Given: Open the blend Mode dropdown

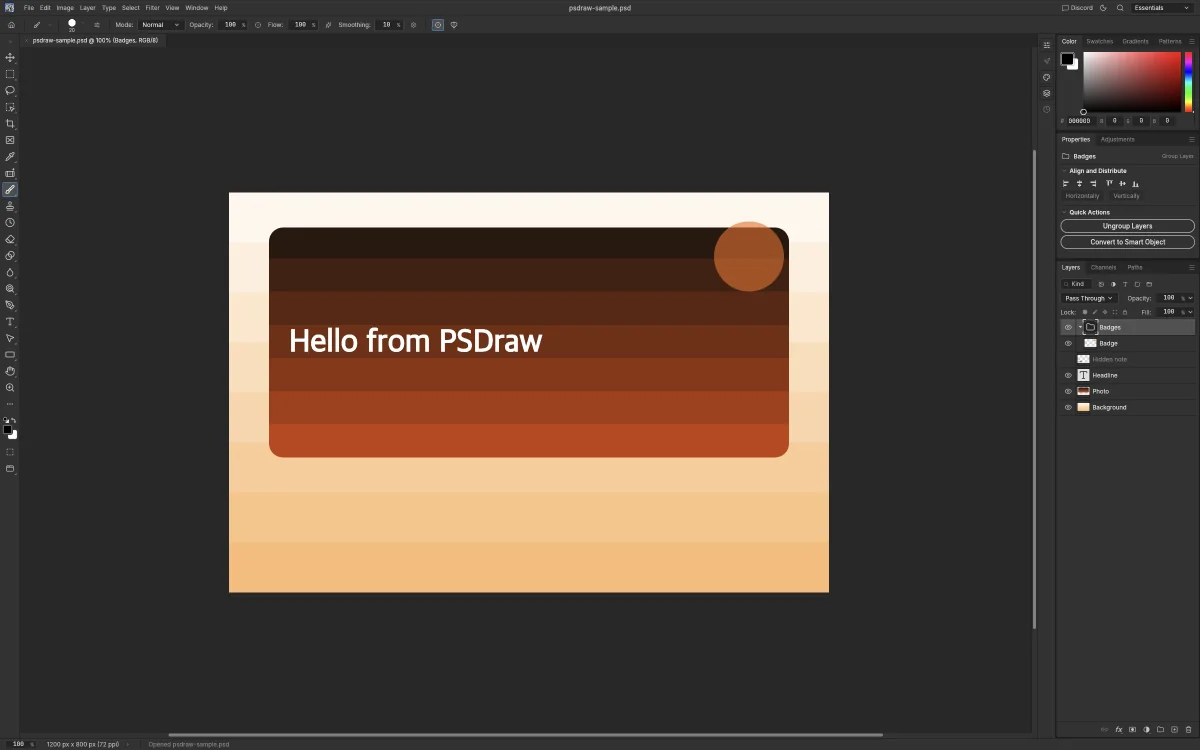Looking at the screenshot, I should (161, 24).
